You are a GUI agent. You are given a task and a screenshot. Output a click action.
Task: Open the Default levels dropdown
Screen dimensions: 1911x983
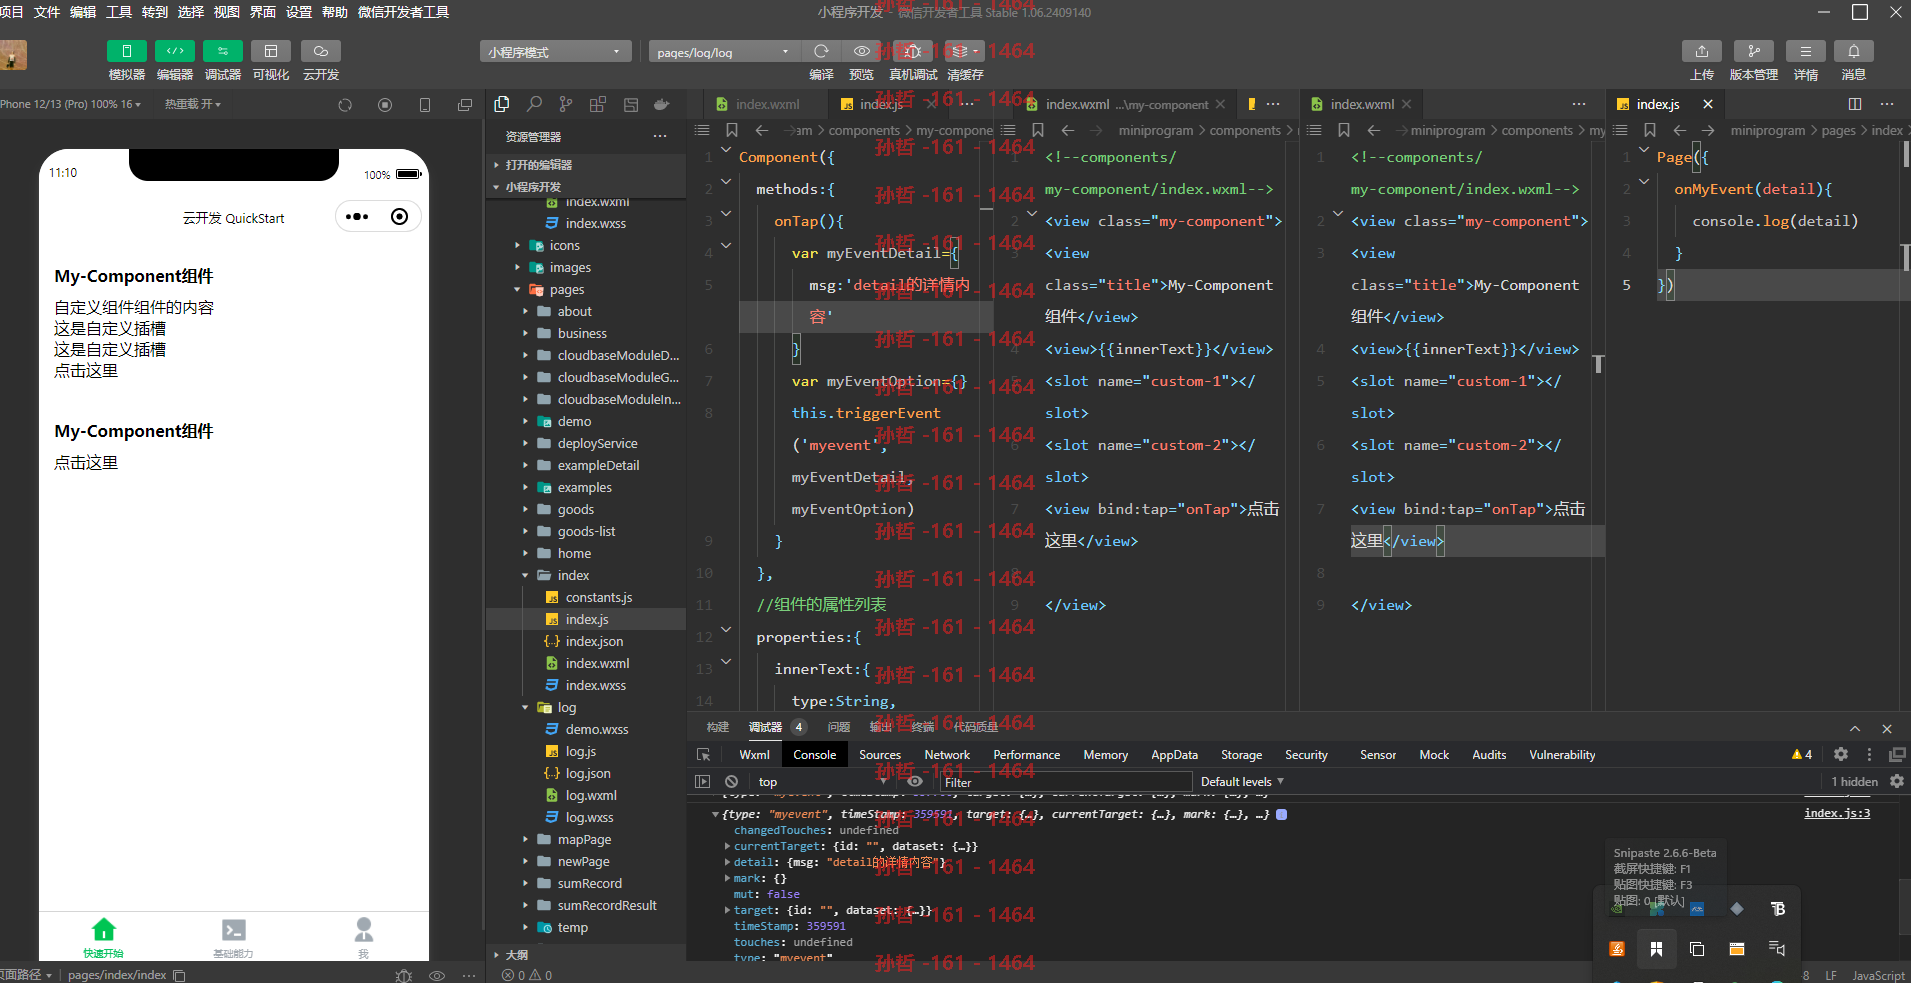point(1242,782)
